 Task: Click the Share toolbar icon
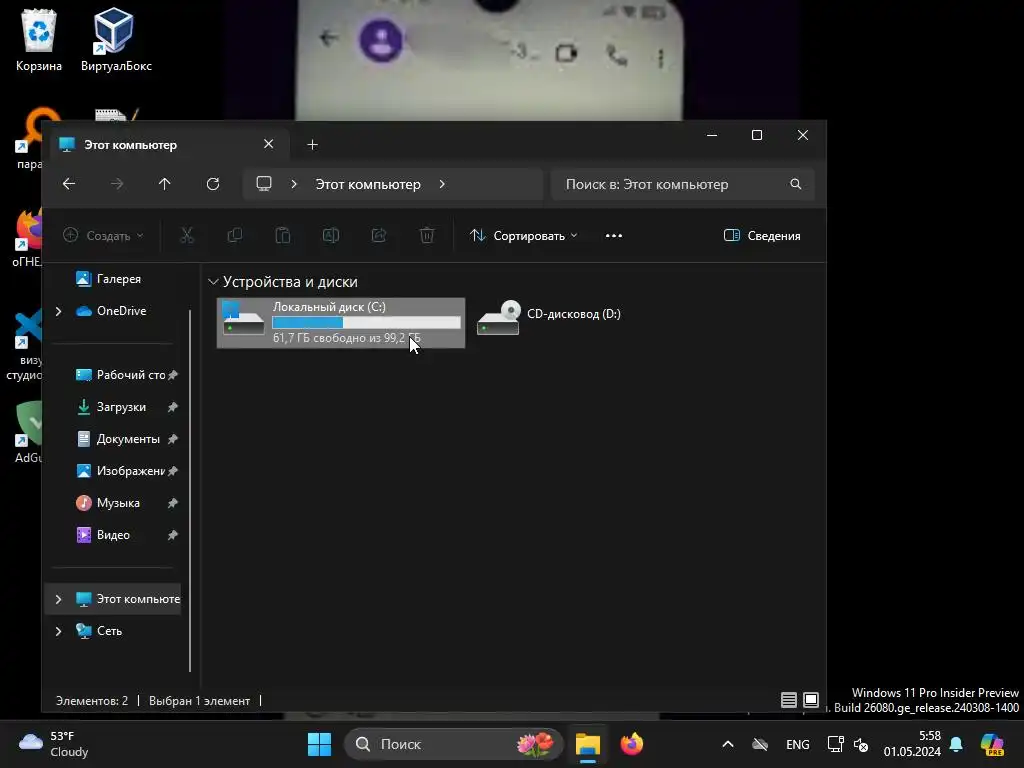point(379,236)
